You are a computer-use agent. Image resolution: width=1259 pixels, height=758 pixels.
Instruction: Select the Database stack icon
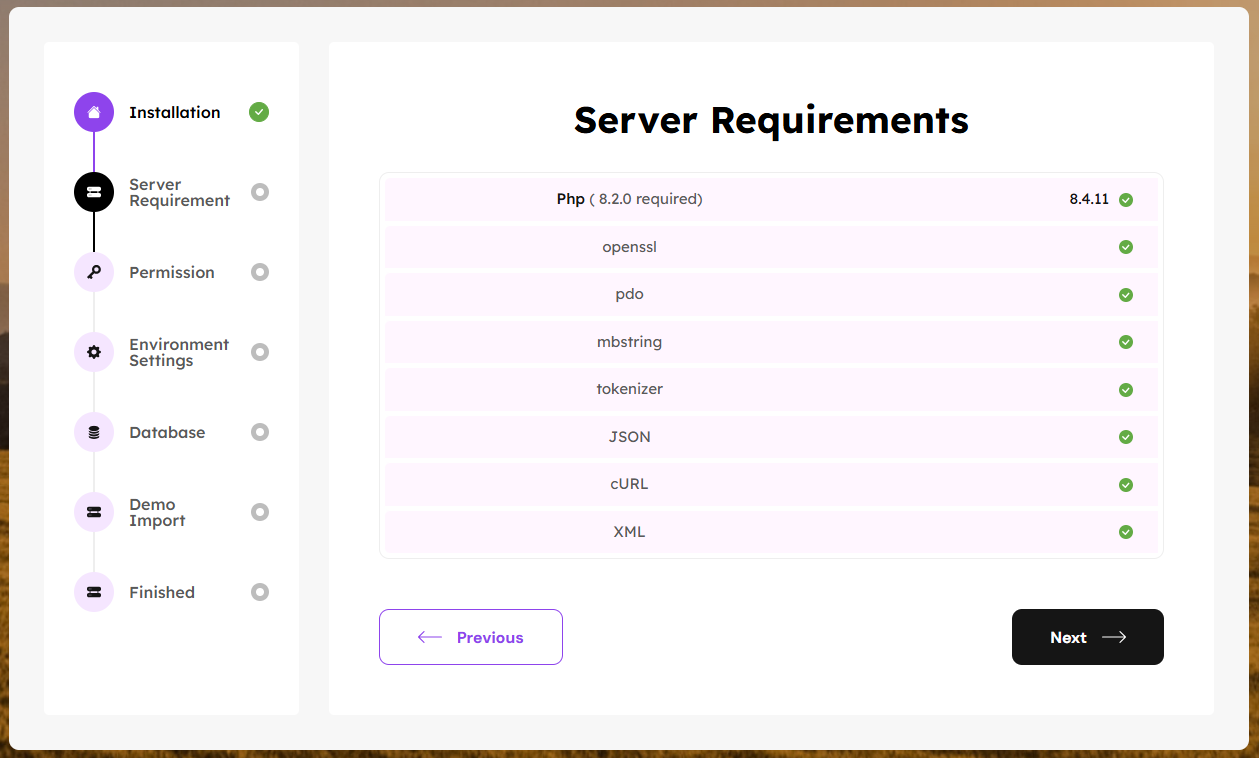[94, 432]
